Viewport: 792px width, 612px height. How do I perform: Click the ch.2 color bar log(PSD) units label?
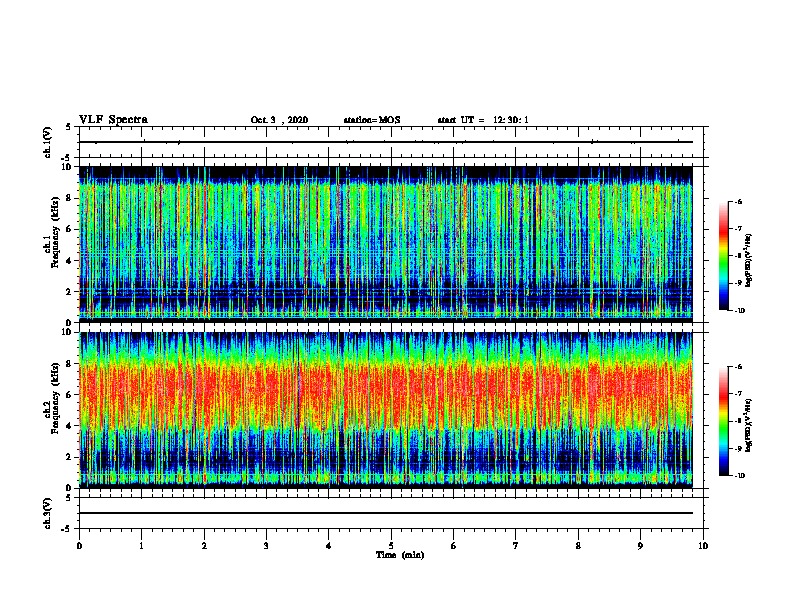coord(749,425)
